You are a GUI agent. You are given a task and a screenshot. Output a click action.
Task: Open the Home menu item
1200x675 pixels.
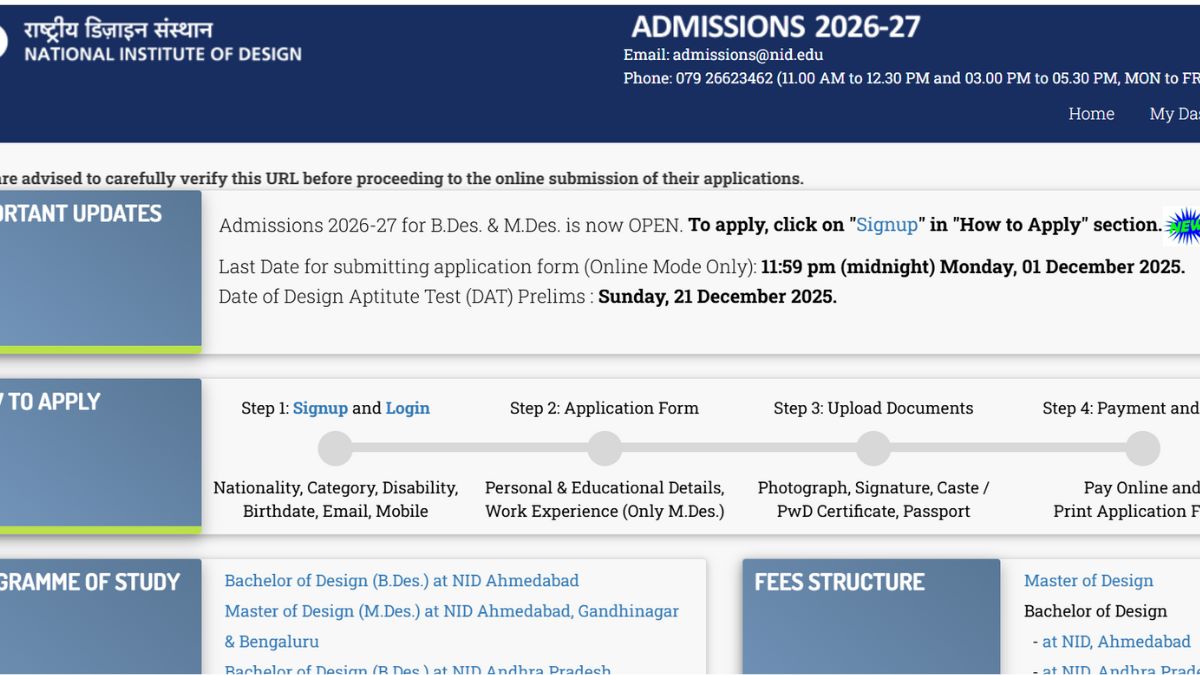coord(1091,114)
